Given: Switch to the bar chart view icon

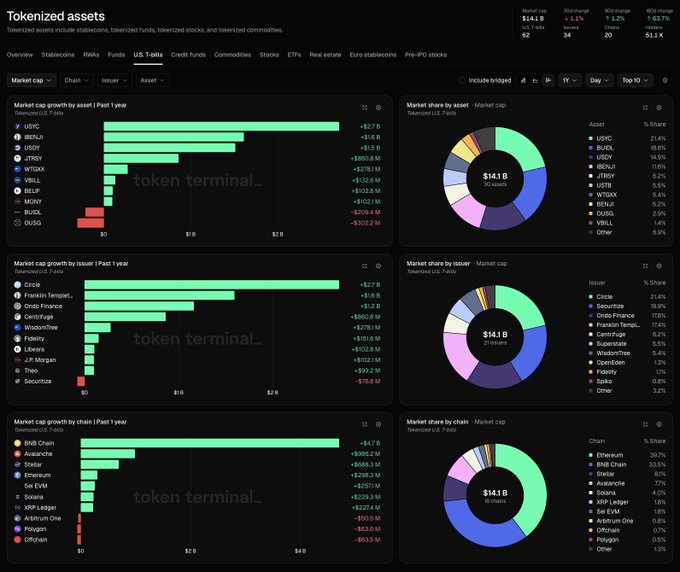Looking at the screenshot, I should pos(523,80).
